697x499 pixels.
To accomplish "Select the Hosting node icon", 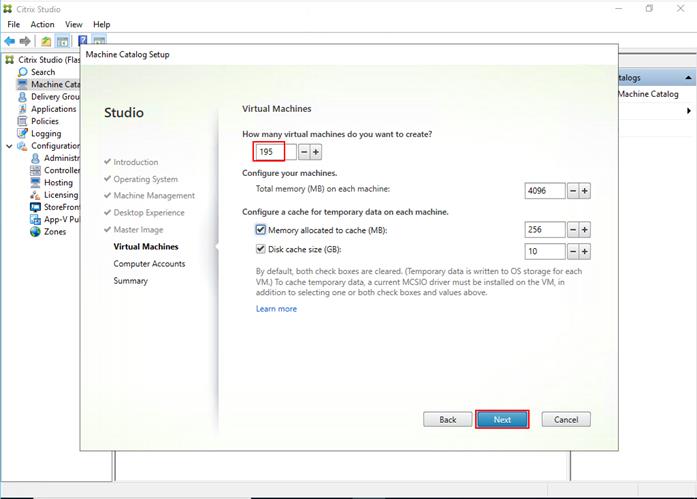I will coord(35,182).
